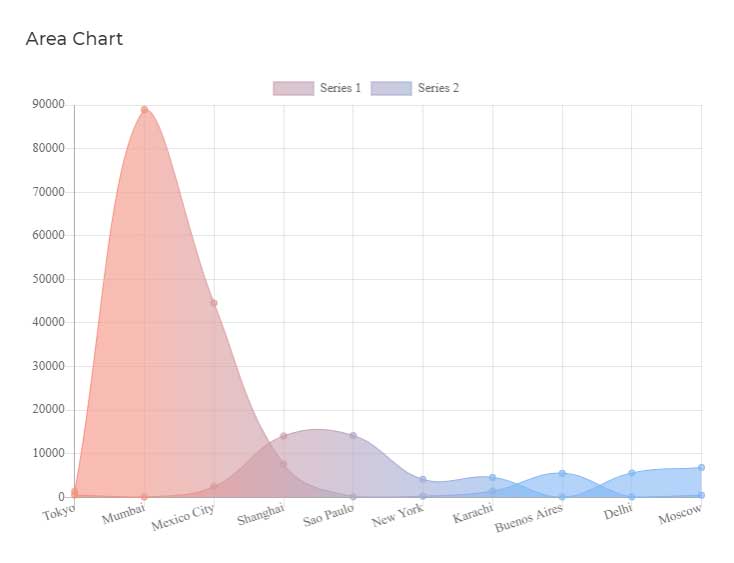This screenshot has height=563, width=734.
Task: Click the Area Chart title
Action: tap(74, 39)
